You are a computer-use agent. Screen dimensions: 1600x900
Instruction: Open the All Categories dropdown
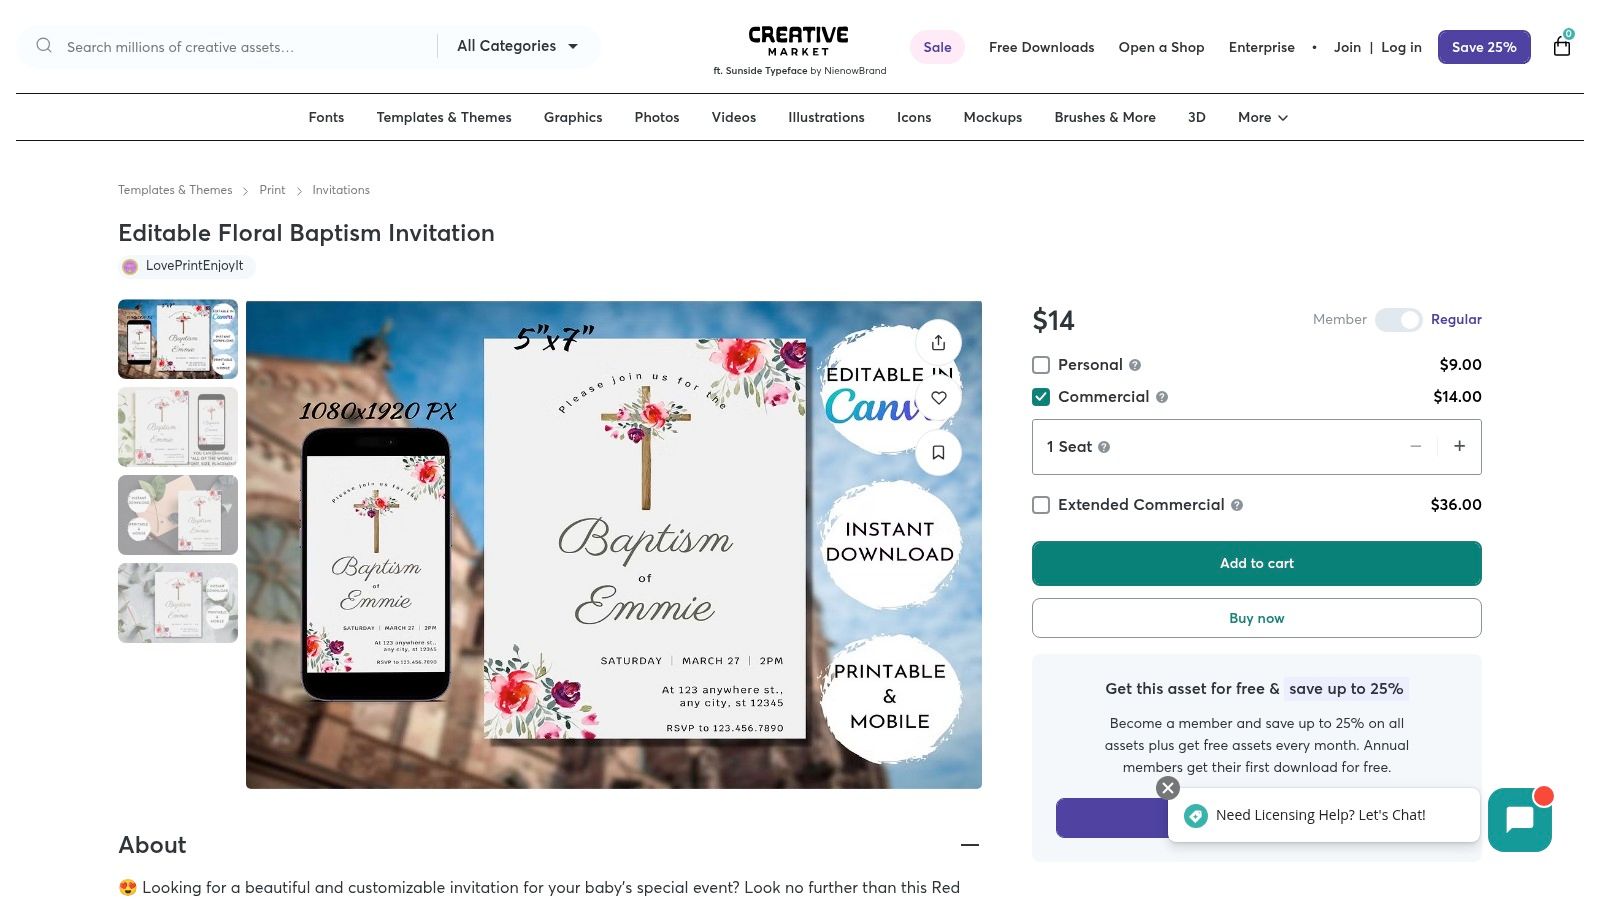pyautogui.click(x=517, y=46)
